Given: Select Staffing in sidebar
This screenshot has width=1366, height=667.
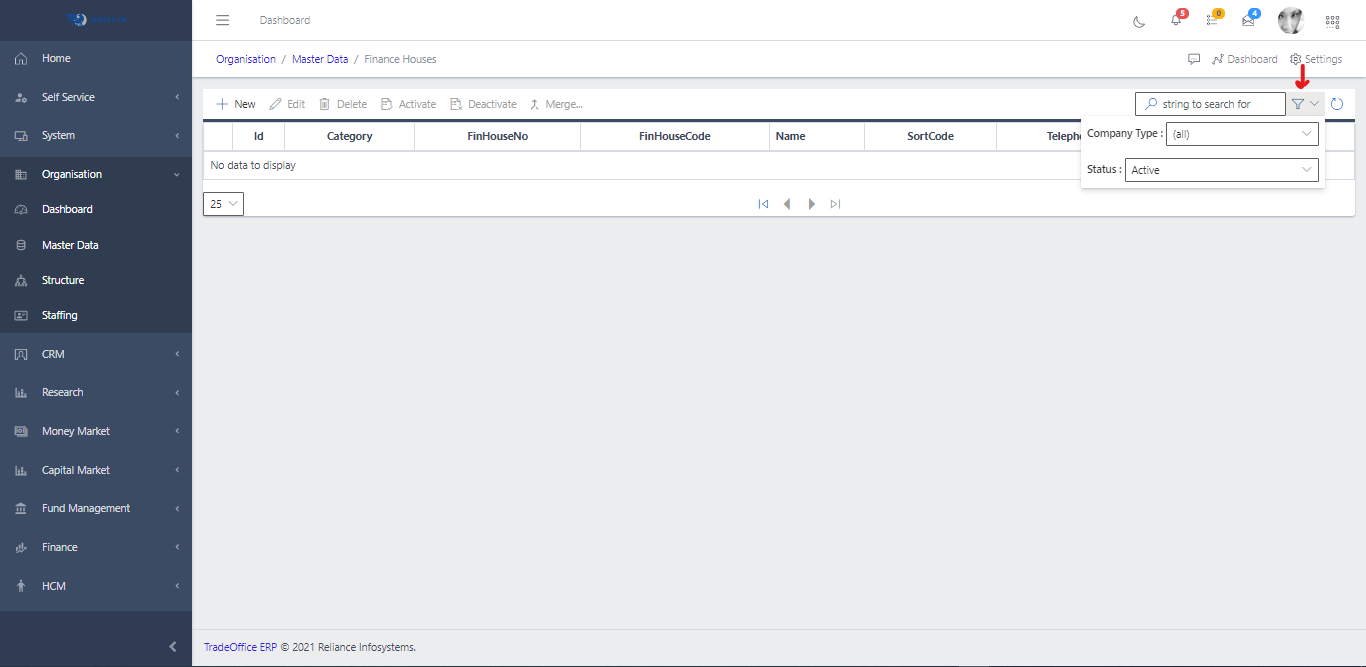Looking at the screenshot, I should (x=59, y=315).
